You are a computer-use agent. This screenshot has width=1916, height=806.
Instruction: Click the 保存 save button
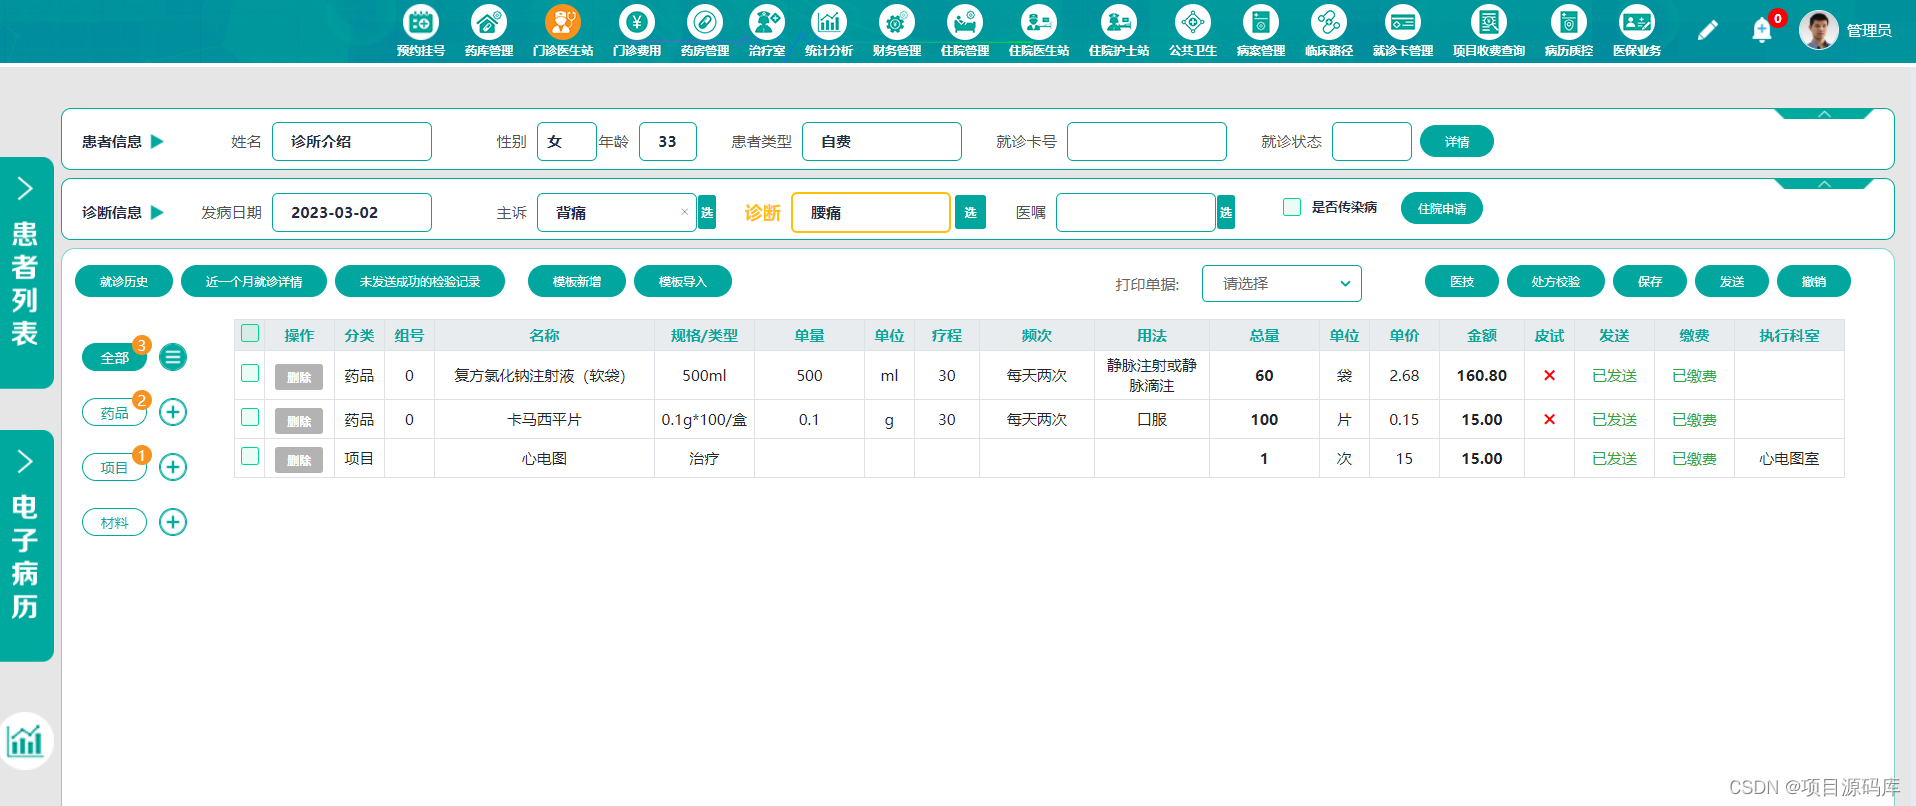(x=1650, y=281)
